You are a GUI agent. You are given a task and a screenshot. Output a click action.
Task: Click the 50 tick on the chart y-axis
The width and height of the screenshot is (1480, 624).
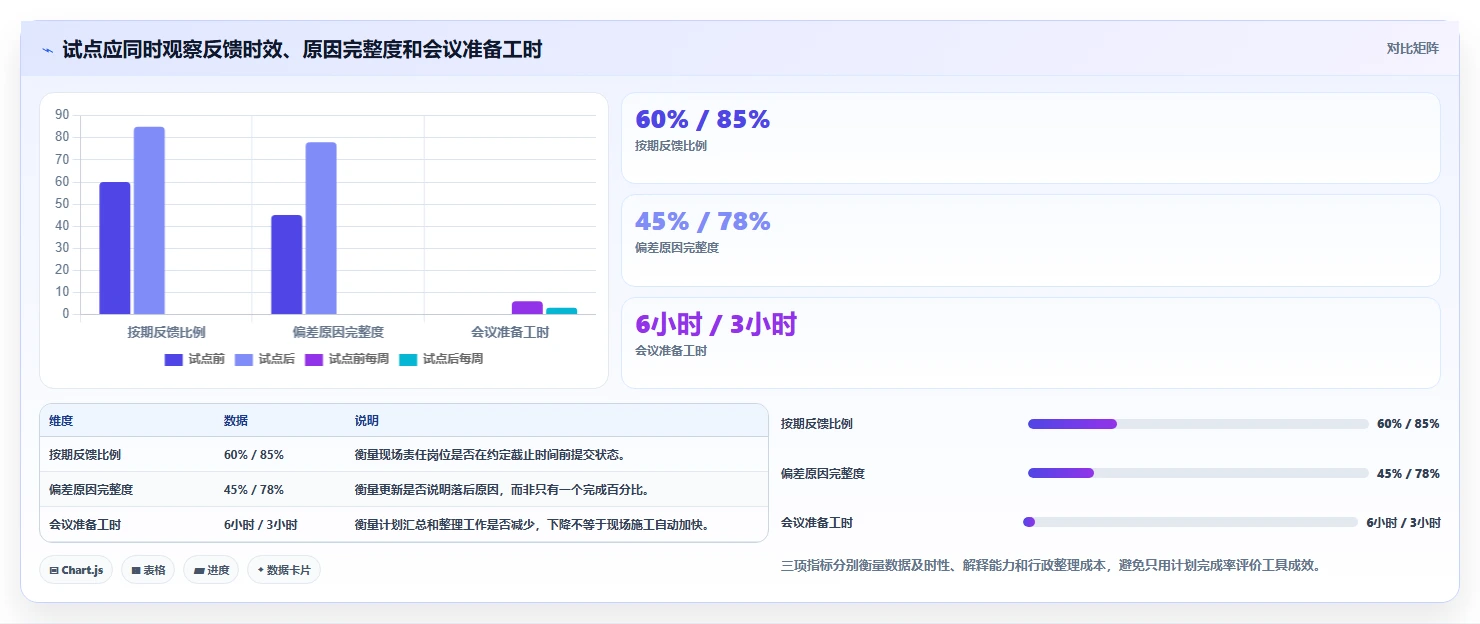[62, 204]
